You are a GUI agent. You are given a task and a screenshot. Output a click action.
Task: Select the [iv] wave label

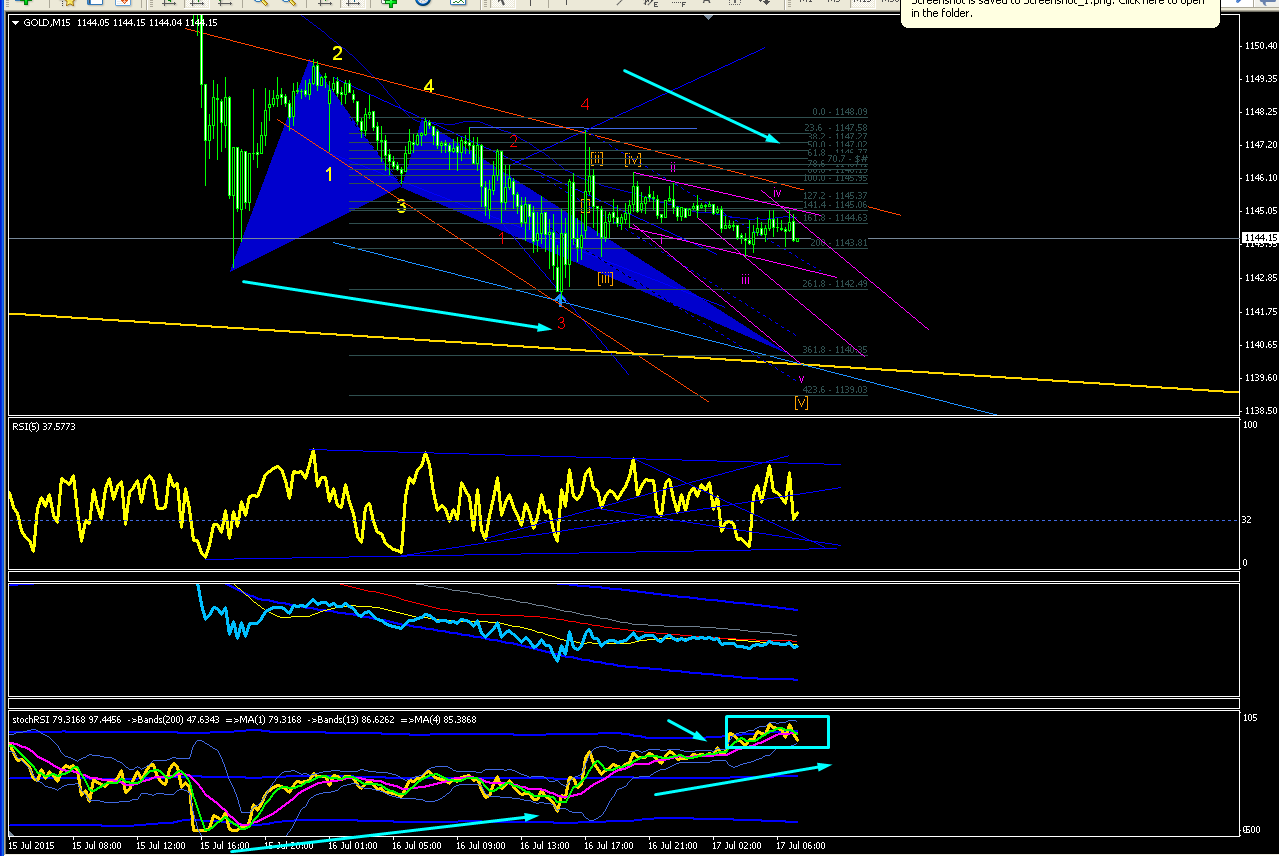[633, 159]
